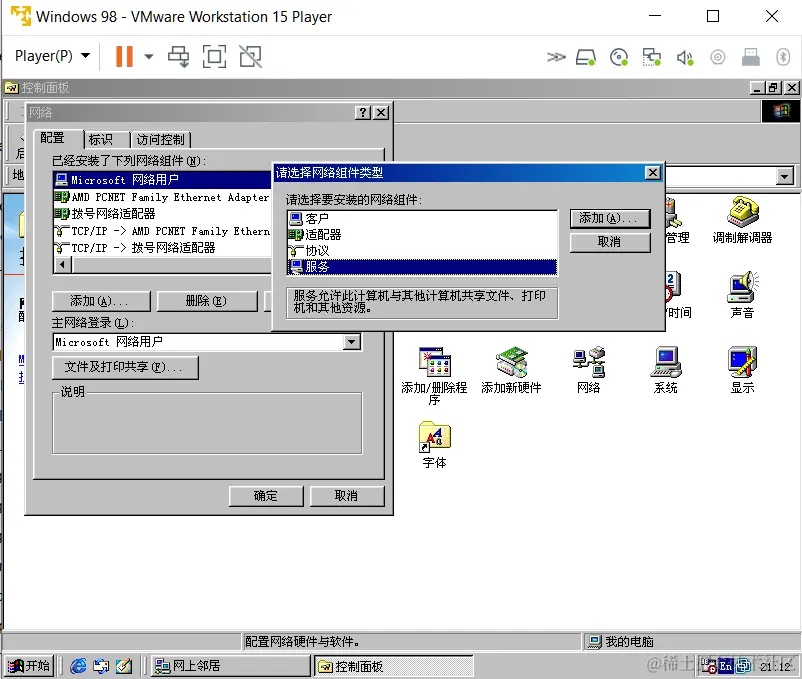The image size is (802, 679).
Task: Click 取消 in component type dialog
Action: (610, 242)
